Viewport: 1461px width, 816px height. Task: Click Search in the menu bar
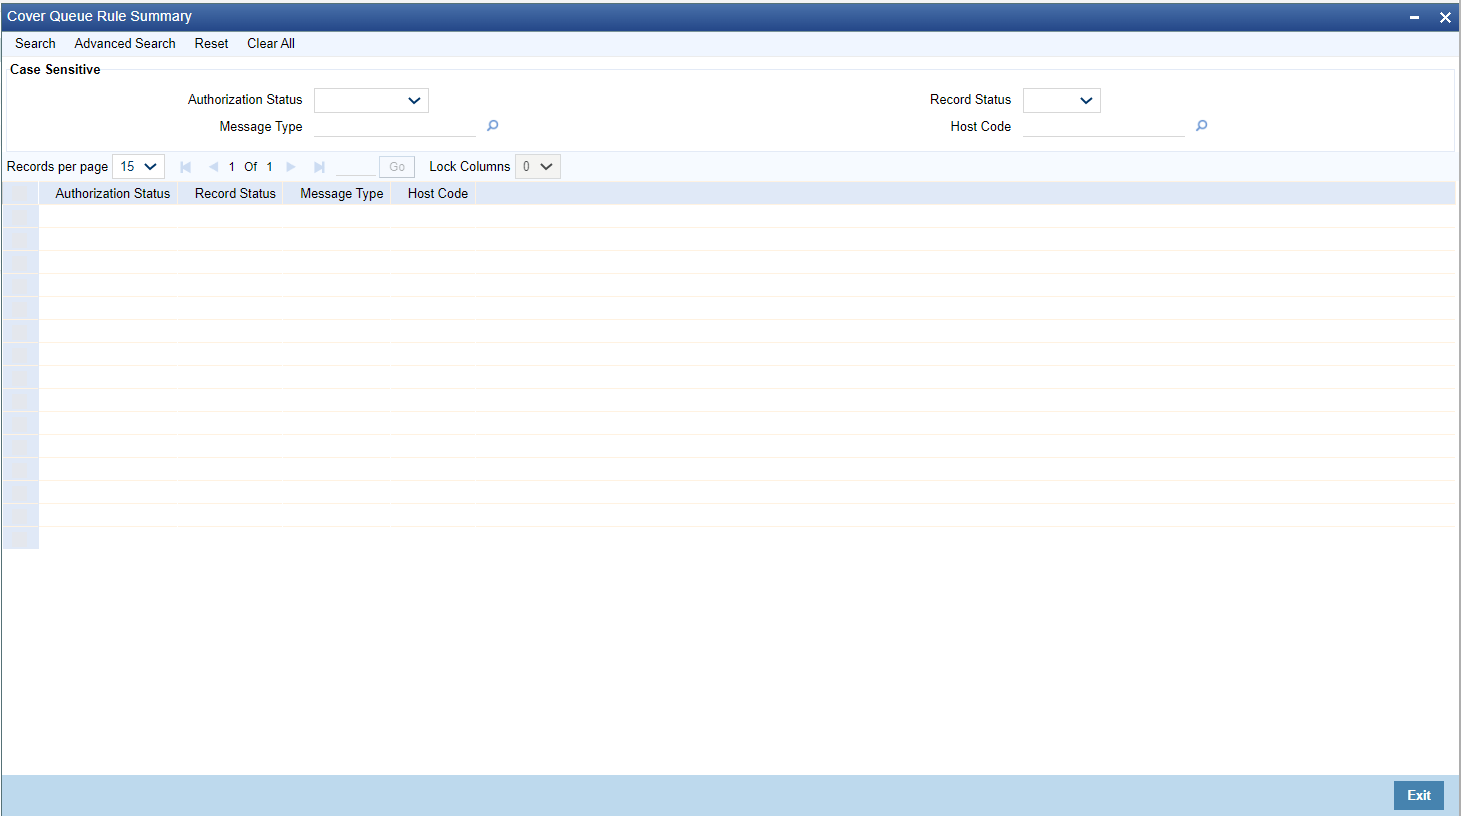(35, 44)
